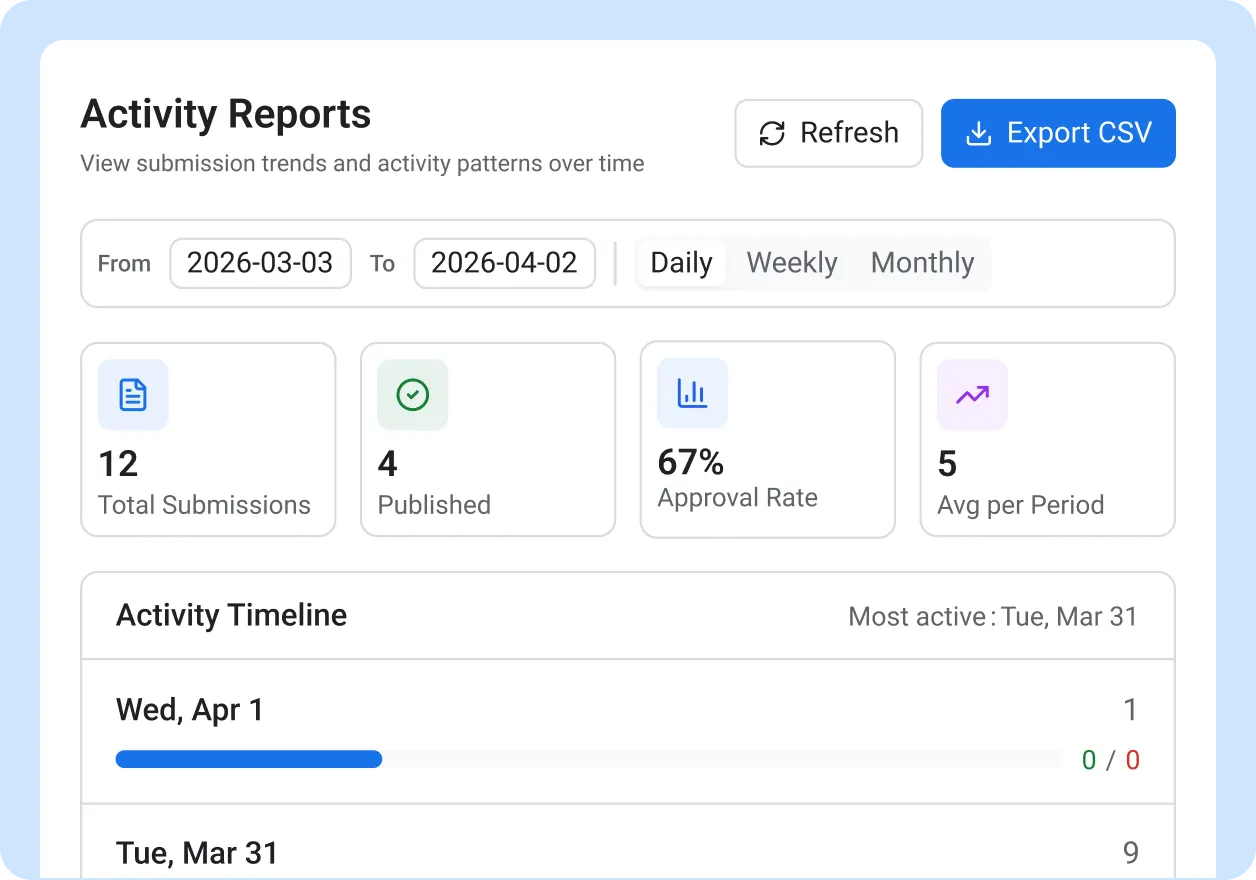Viewport: 1256px width, 880px height.
Task: Click the green checkmark Published icon
Action: coord(413,395)
